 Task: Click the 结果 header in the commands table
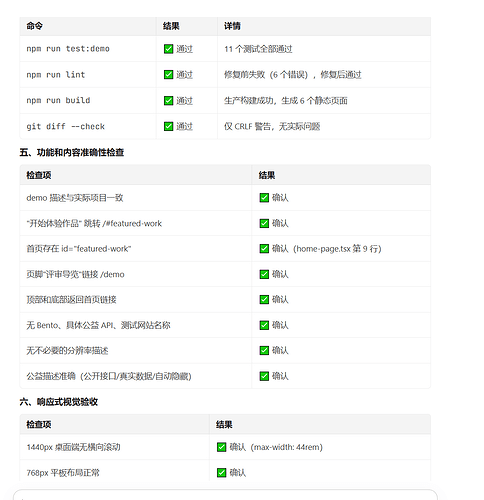171,26
